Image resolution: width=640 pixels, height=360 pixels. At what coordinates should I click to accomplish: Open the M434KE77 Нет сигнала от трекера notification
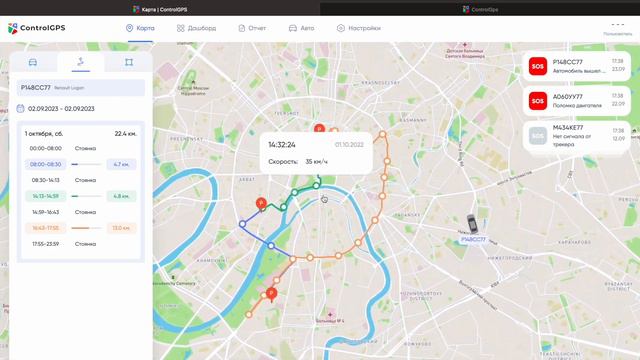coord(577,136)
